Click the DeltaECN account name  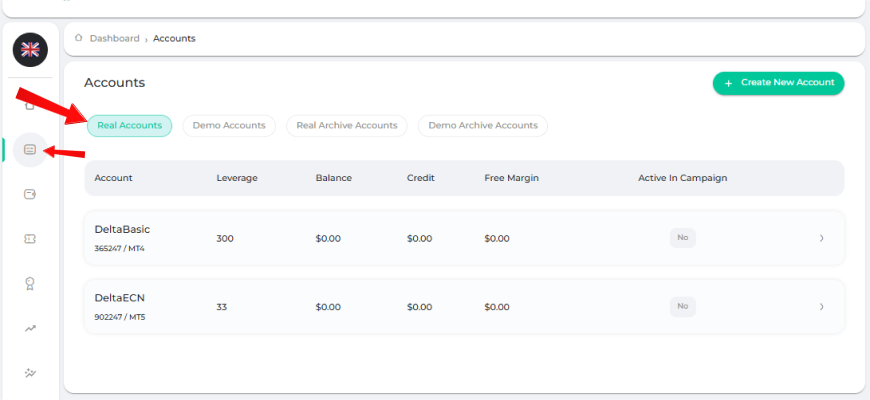click(x=119, y=298)
